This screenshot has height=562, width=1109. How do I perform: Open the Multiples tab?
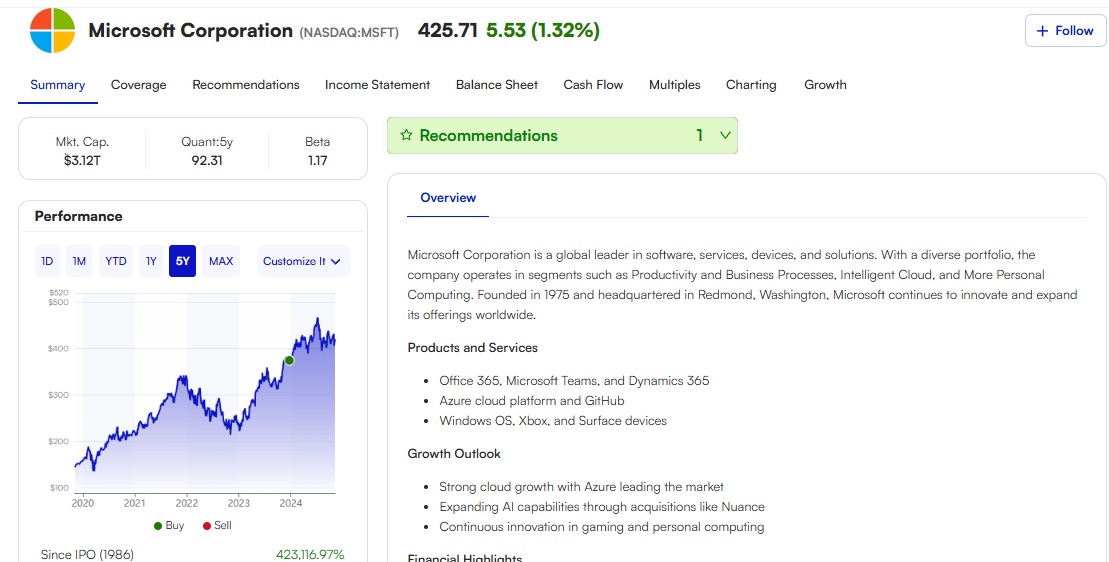674,85
